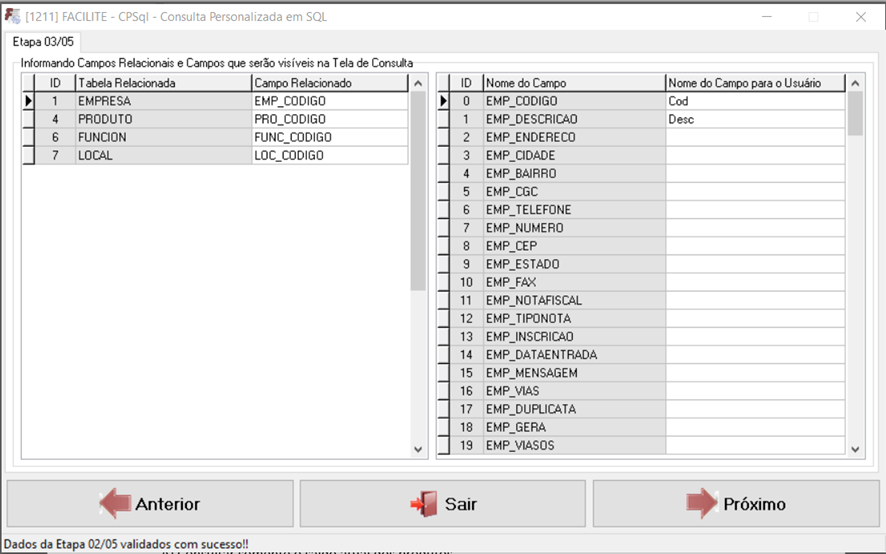Image resolution: width=886 pixels, height=554 pixels.
Task: Click the Campo Relacionado column header
Action: (329, 83)
